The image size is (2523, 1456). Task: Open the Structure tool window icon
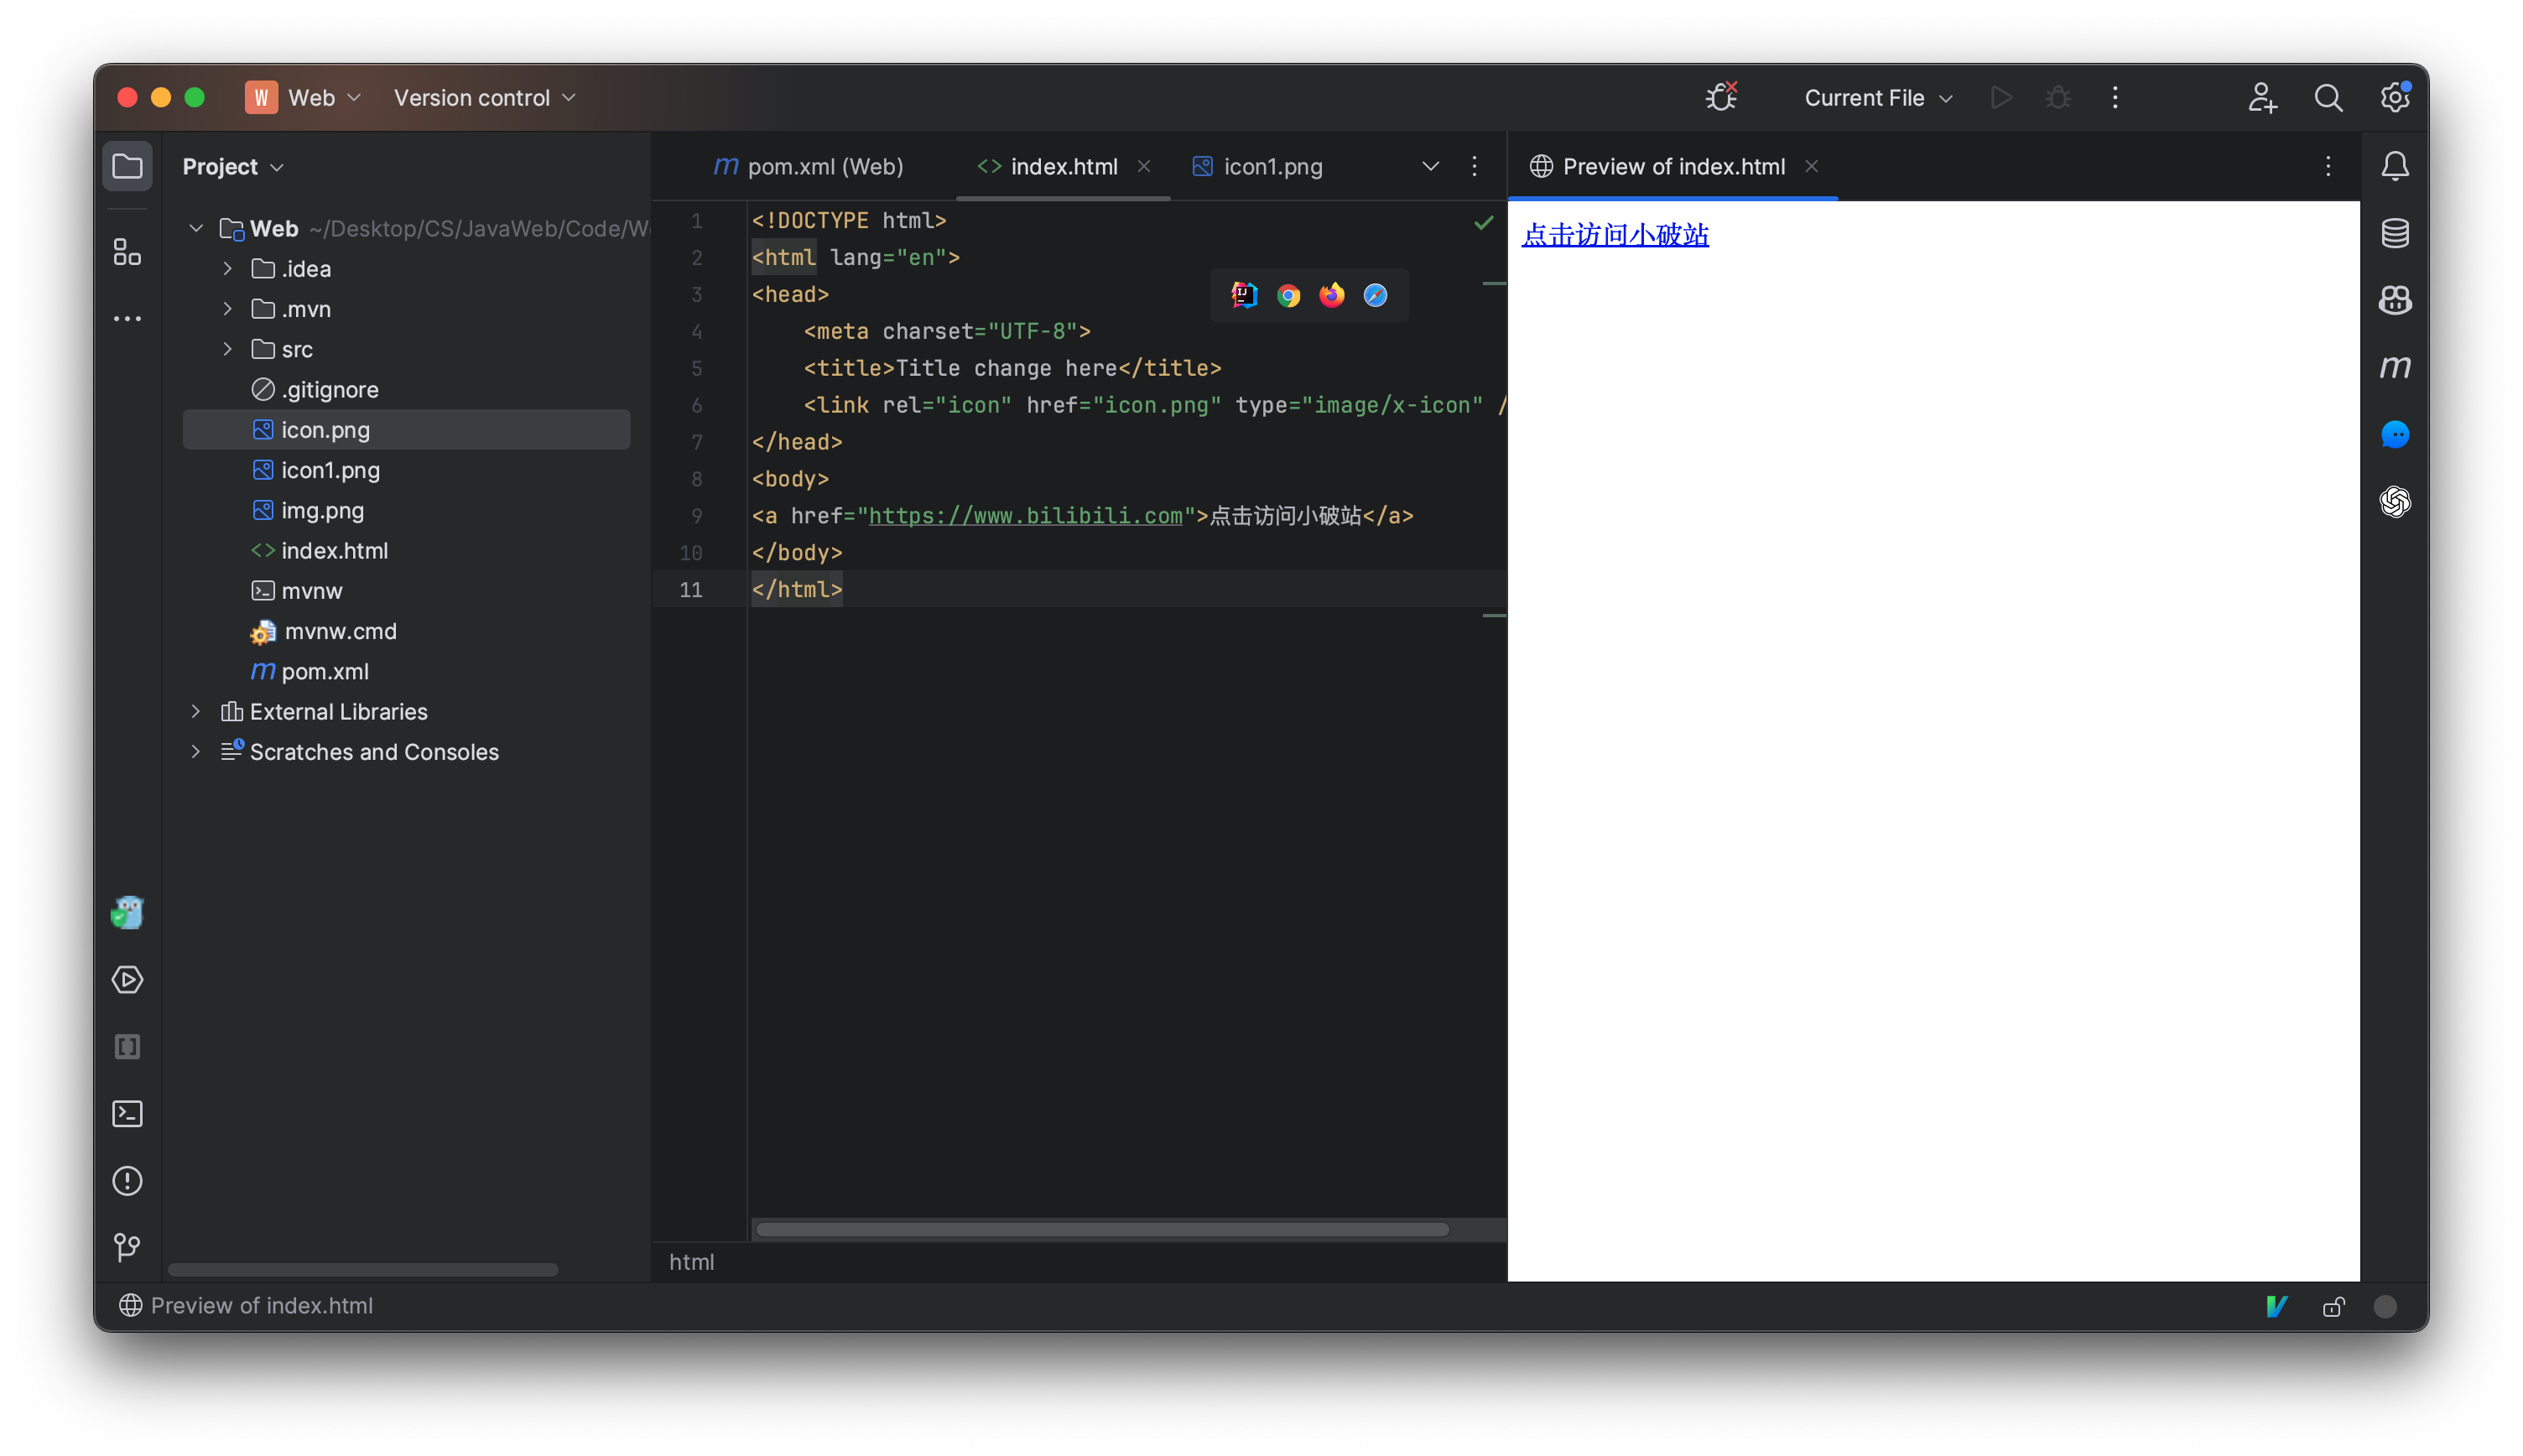coord(127,251)
